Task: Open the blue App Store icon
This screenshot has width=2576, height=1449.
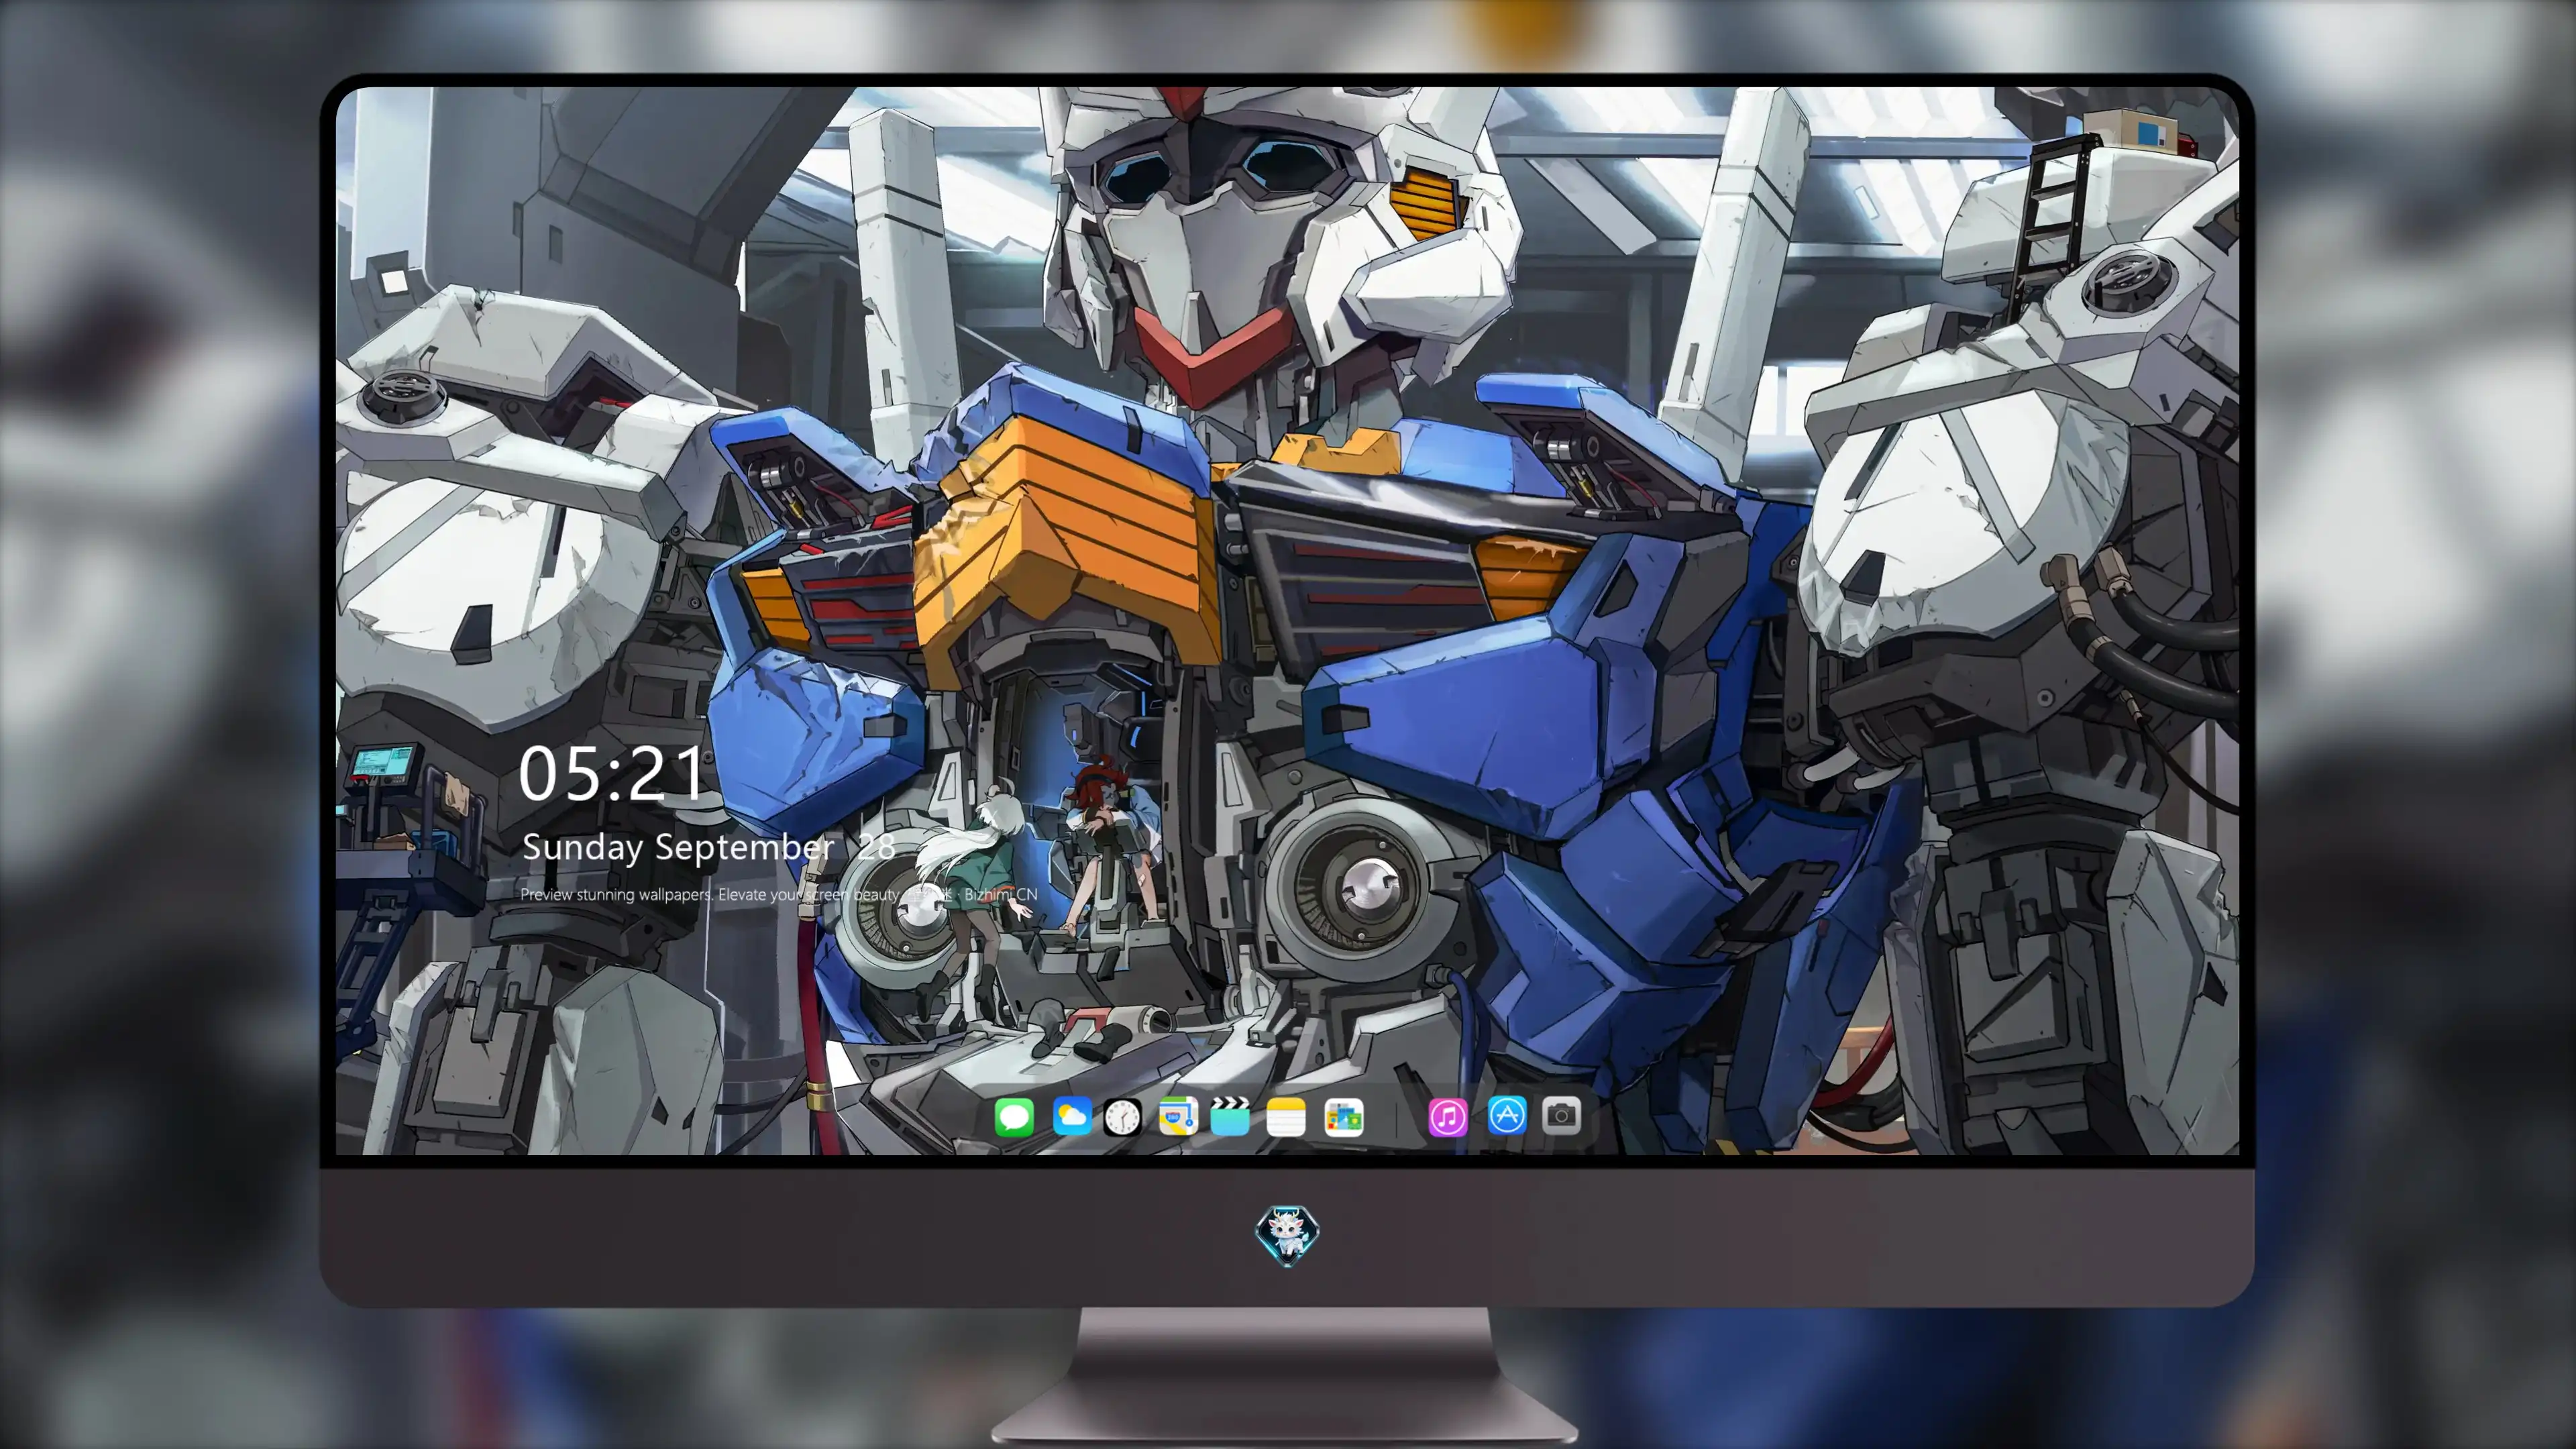Action: pyautogui.click(x=1507, y=1115)
